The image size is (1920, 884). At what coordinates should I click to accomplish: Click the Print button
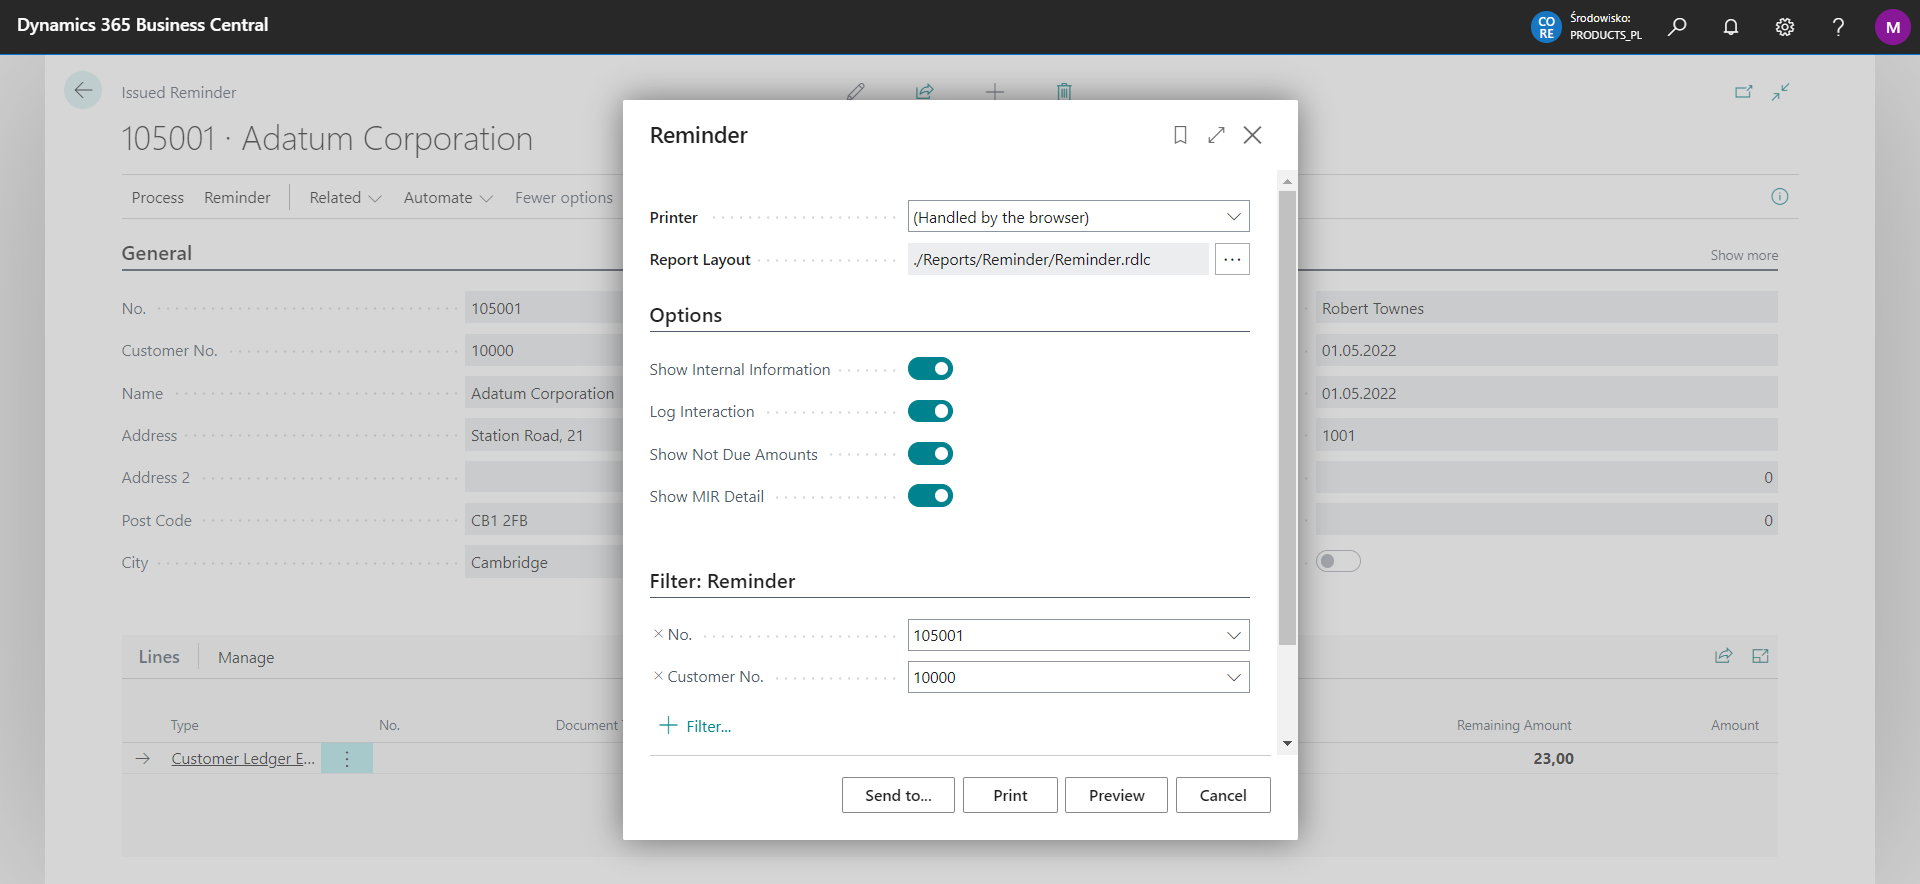[1010, 795]
